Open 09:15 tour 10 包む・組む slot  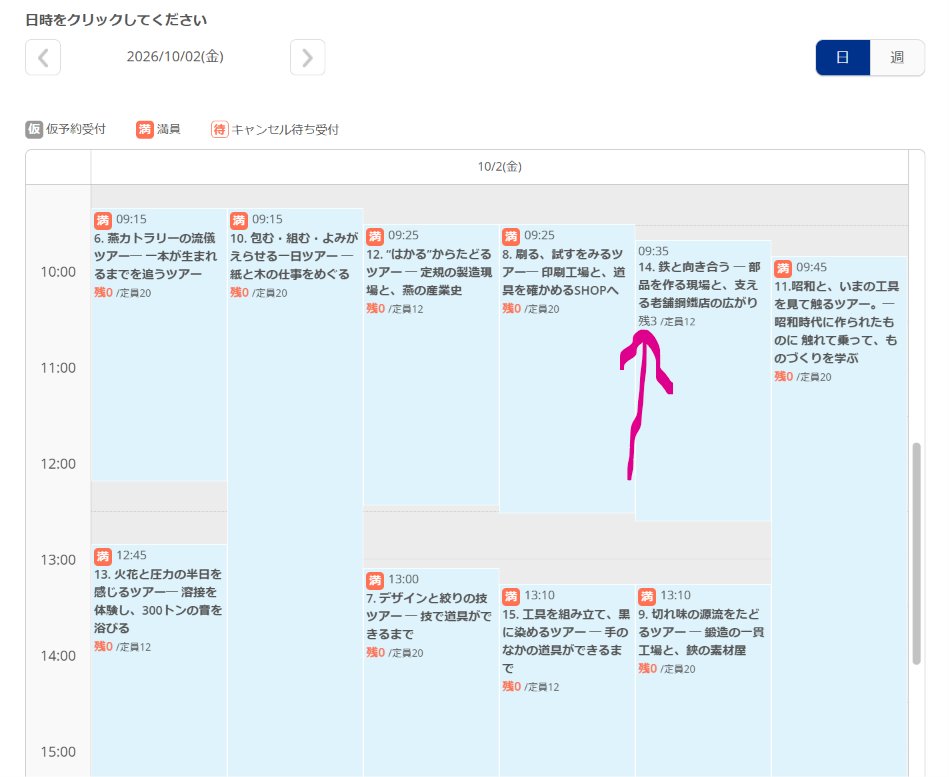click(x=295, y=493)
